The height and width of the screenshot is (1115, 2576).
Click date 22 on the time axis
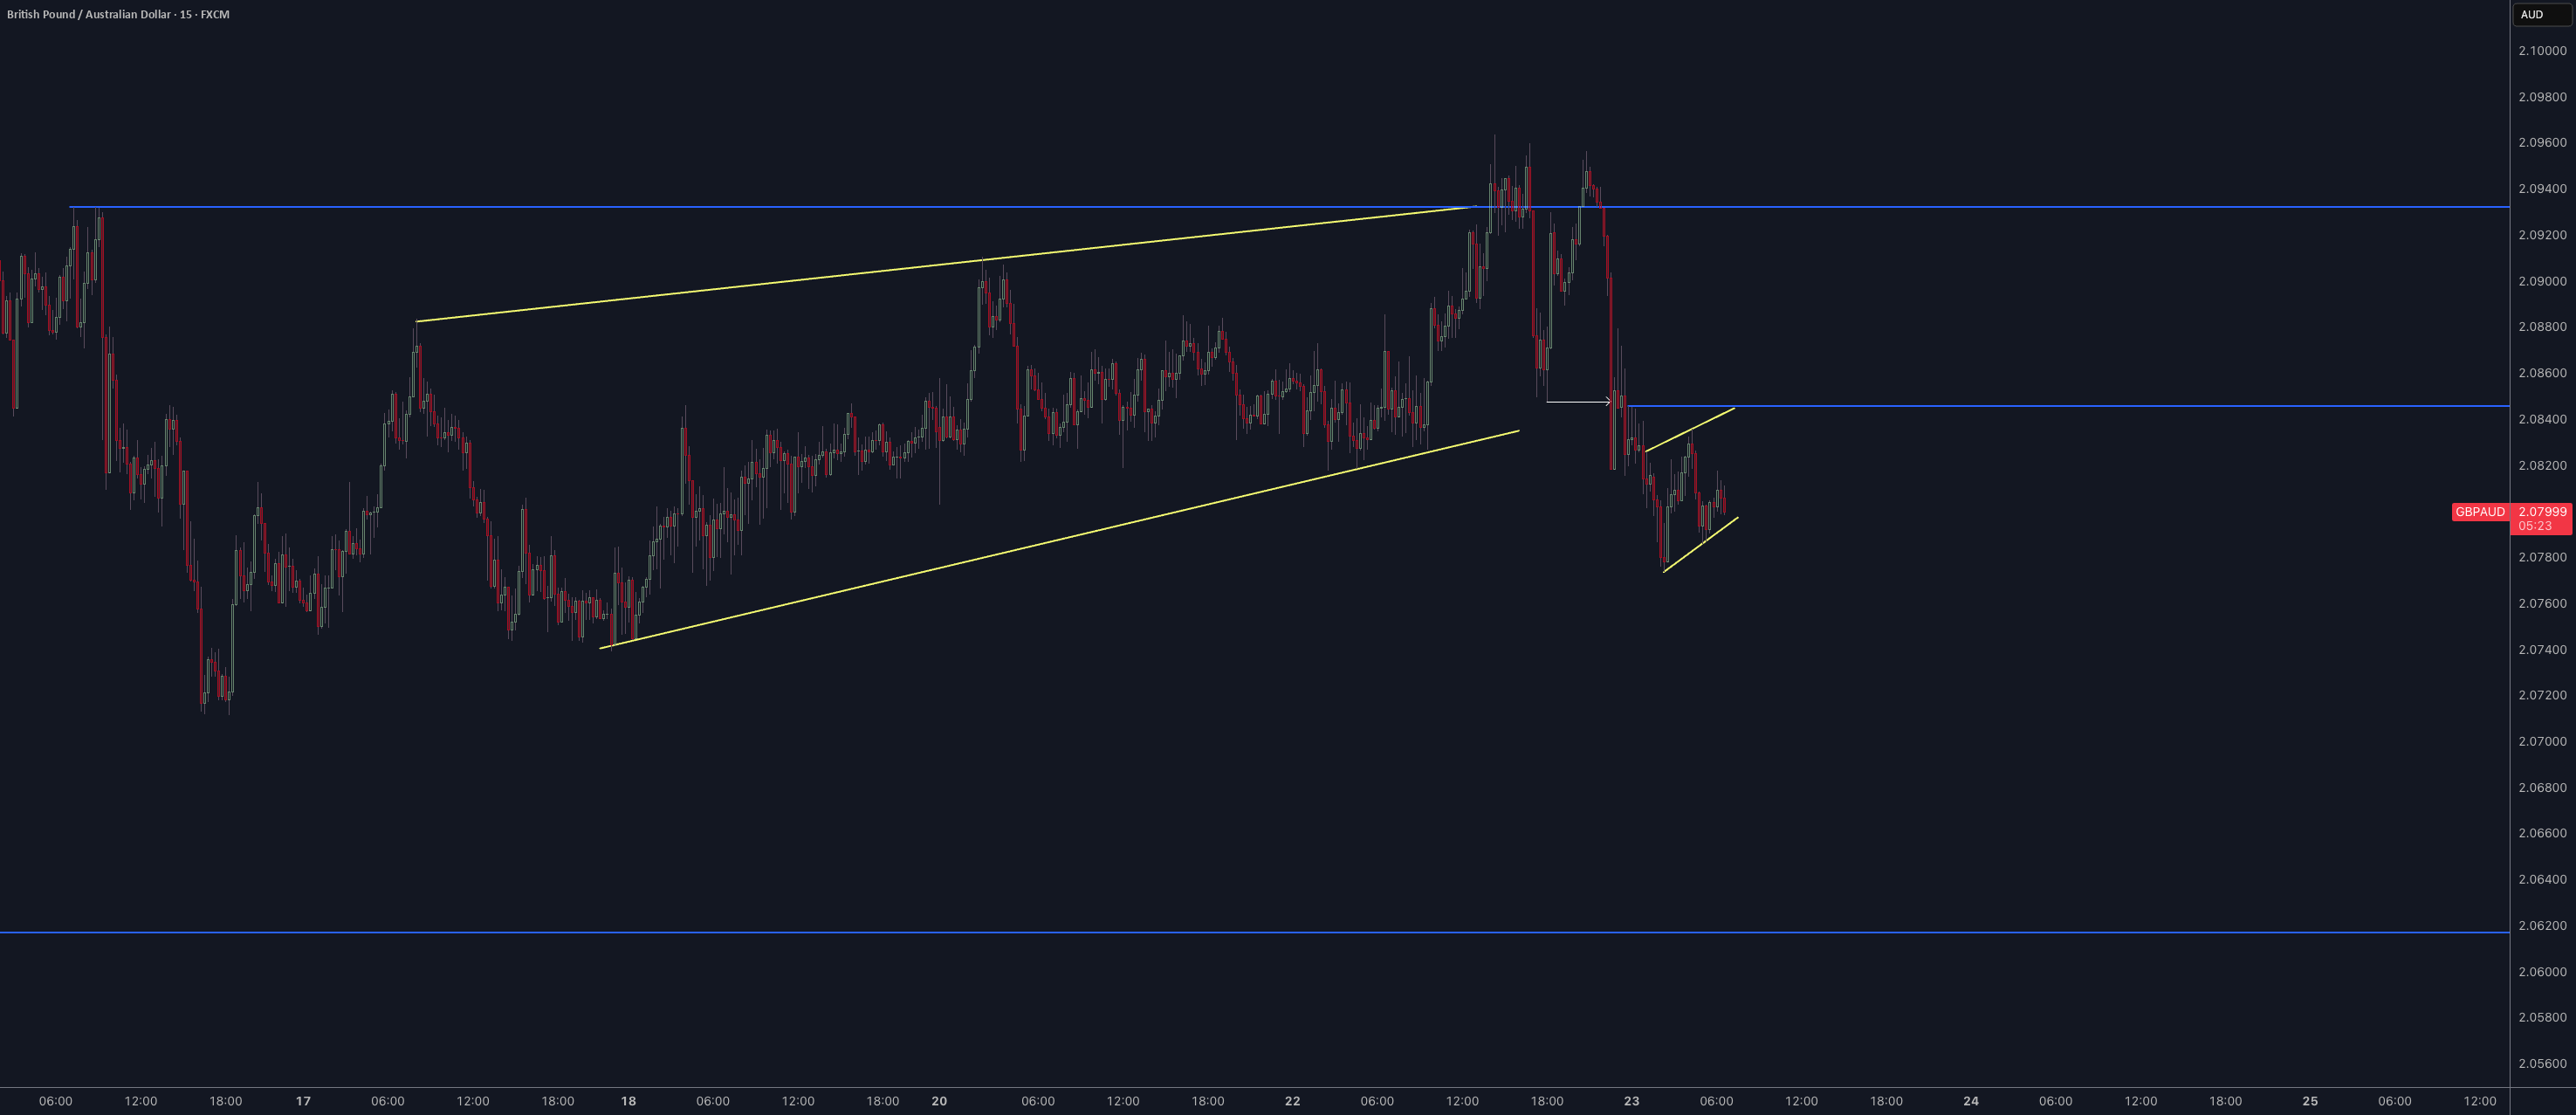click(x=1292, y=1101)
